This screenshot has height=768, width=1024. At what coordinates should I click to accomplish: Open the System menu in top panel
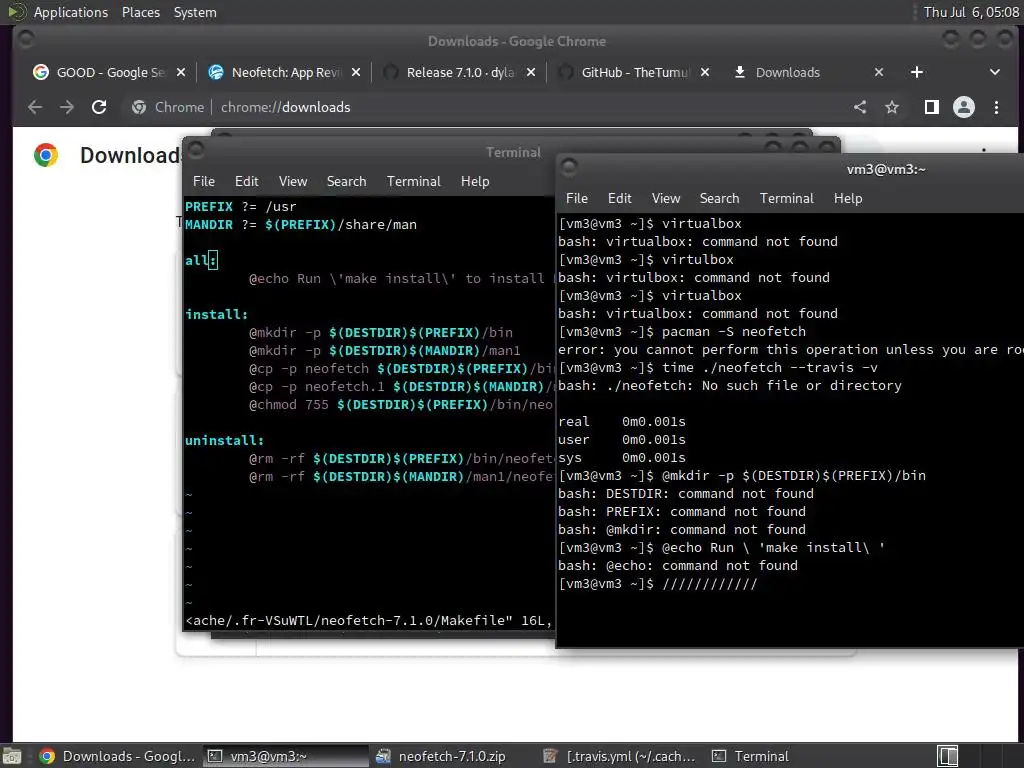pyautogui.click(x=195, y=12)
